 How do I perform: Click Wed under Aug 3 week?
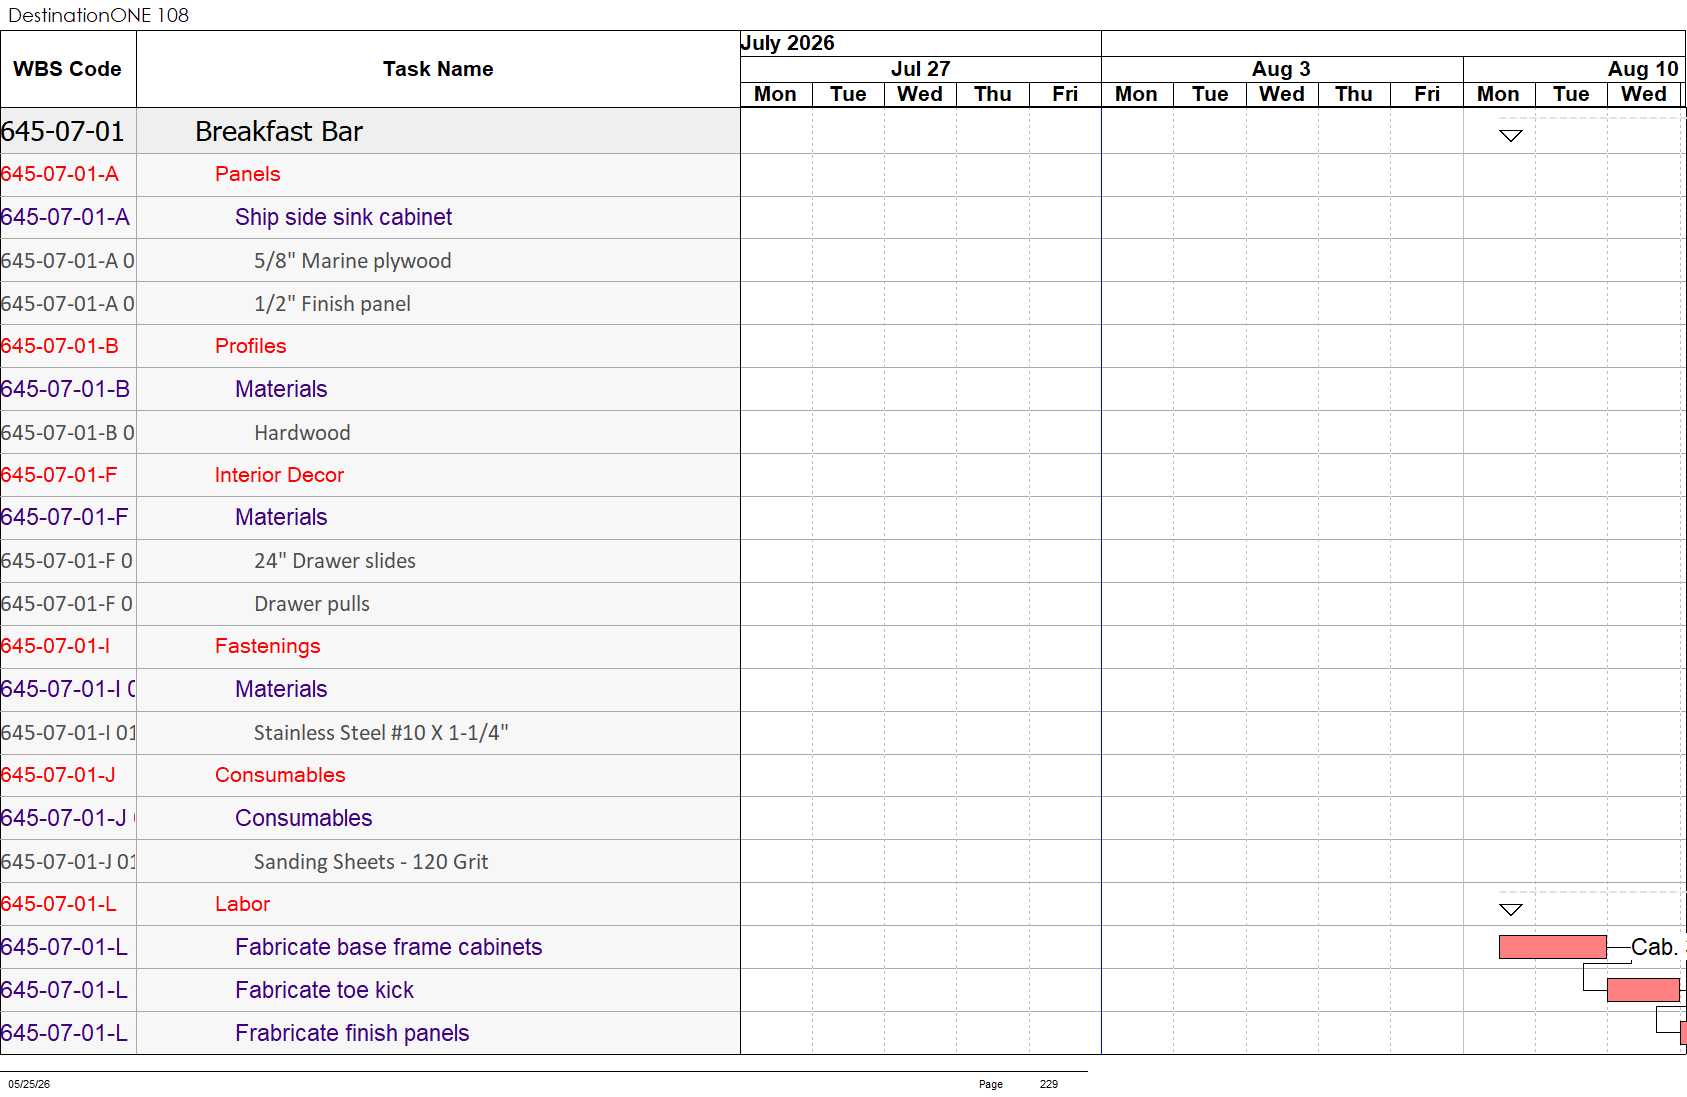[x=1282, y=94]
